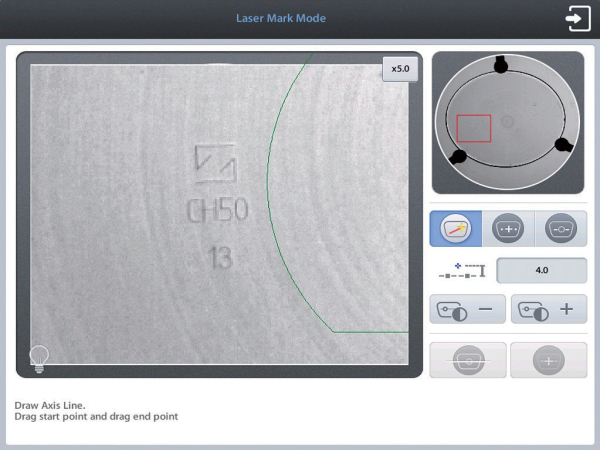Toggle the light bulb illumination icon
Image resolution: width=600 pixels, height=450 pixels.
pos(39,359)
